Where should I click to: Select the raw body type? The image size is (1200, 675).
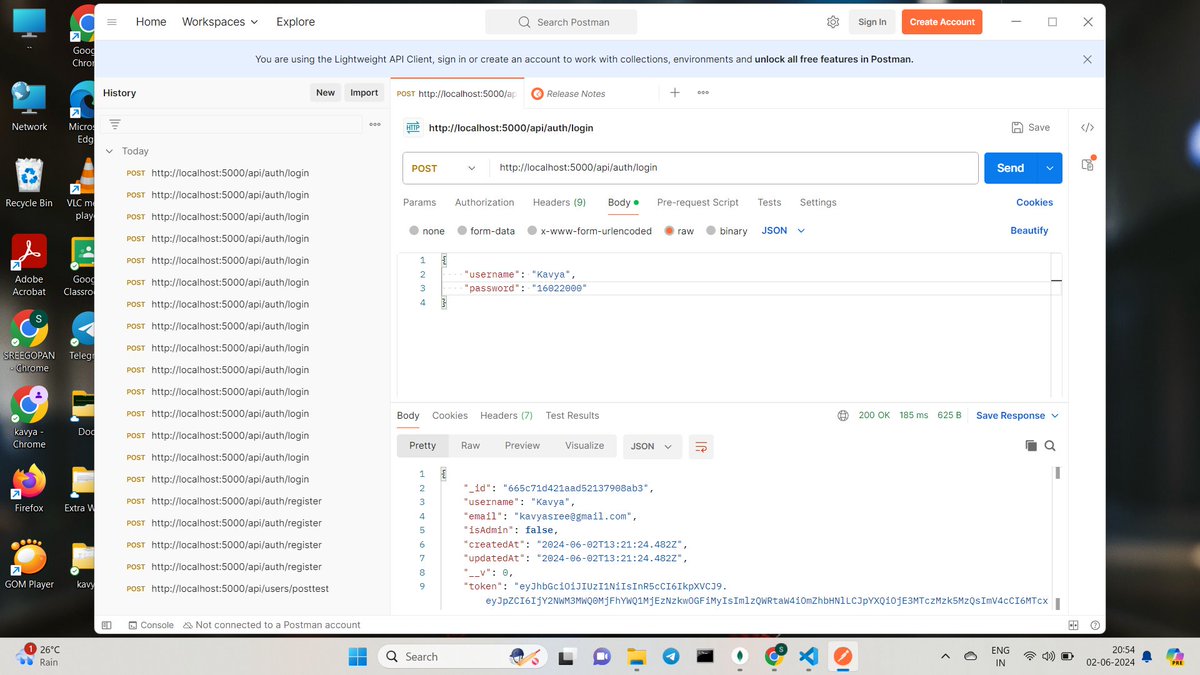tap(679, 231)
